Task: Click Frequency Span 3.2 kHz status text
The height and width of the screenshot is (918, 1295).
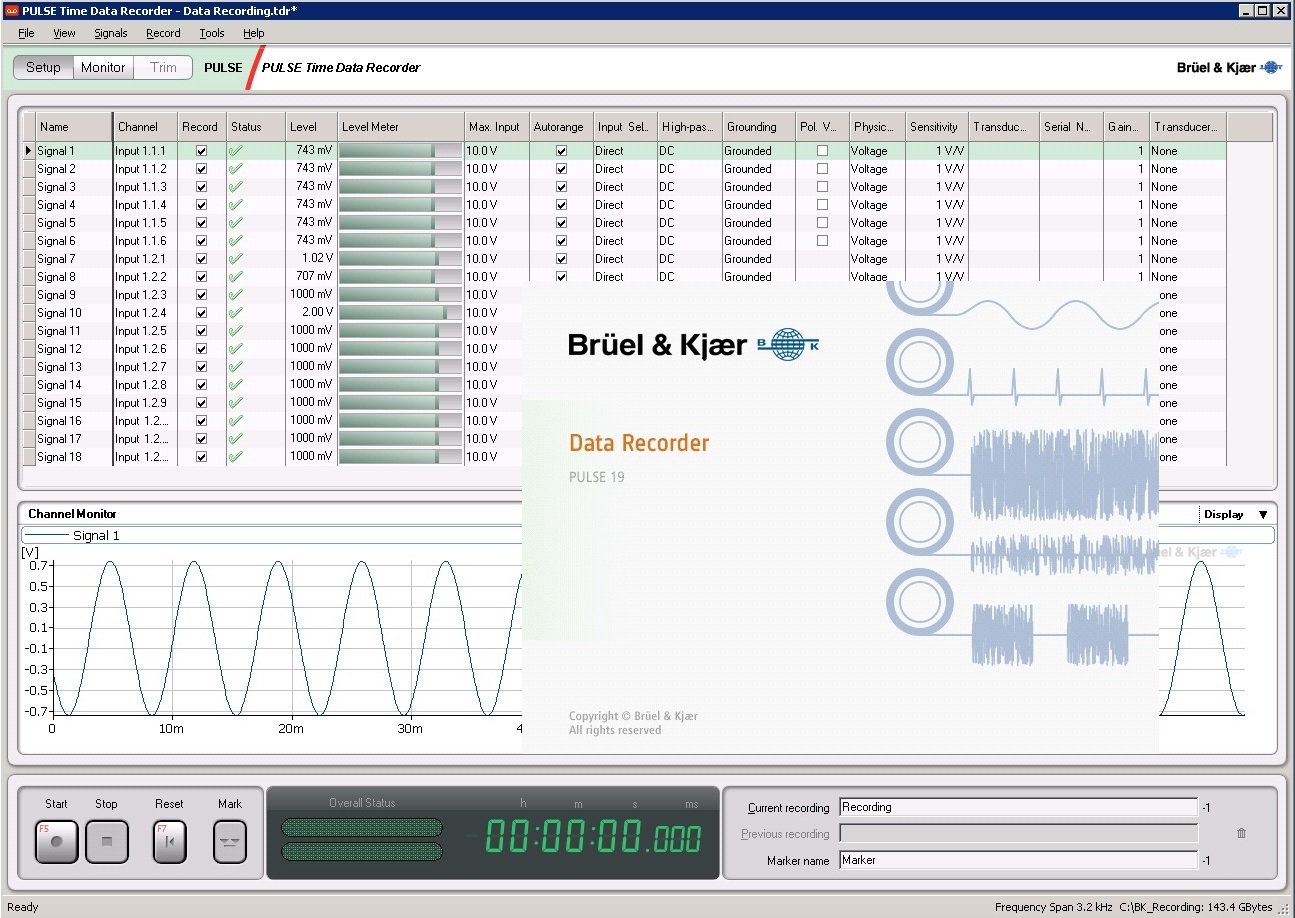Action: [x=1053, y=907]
